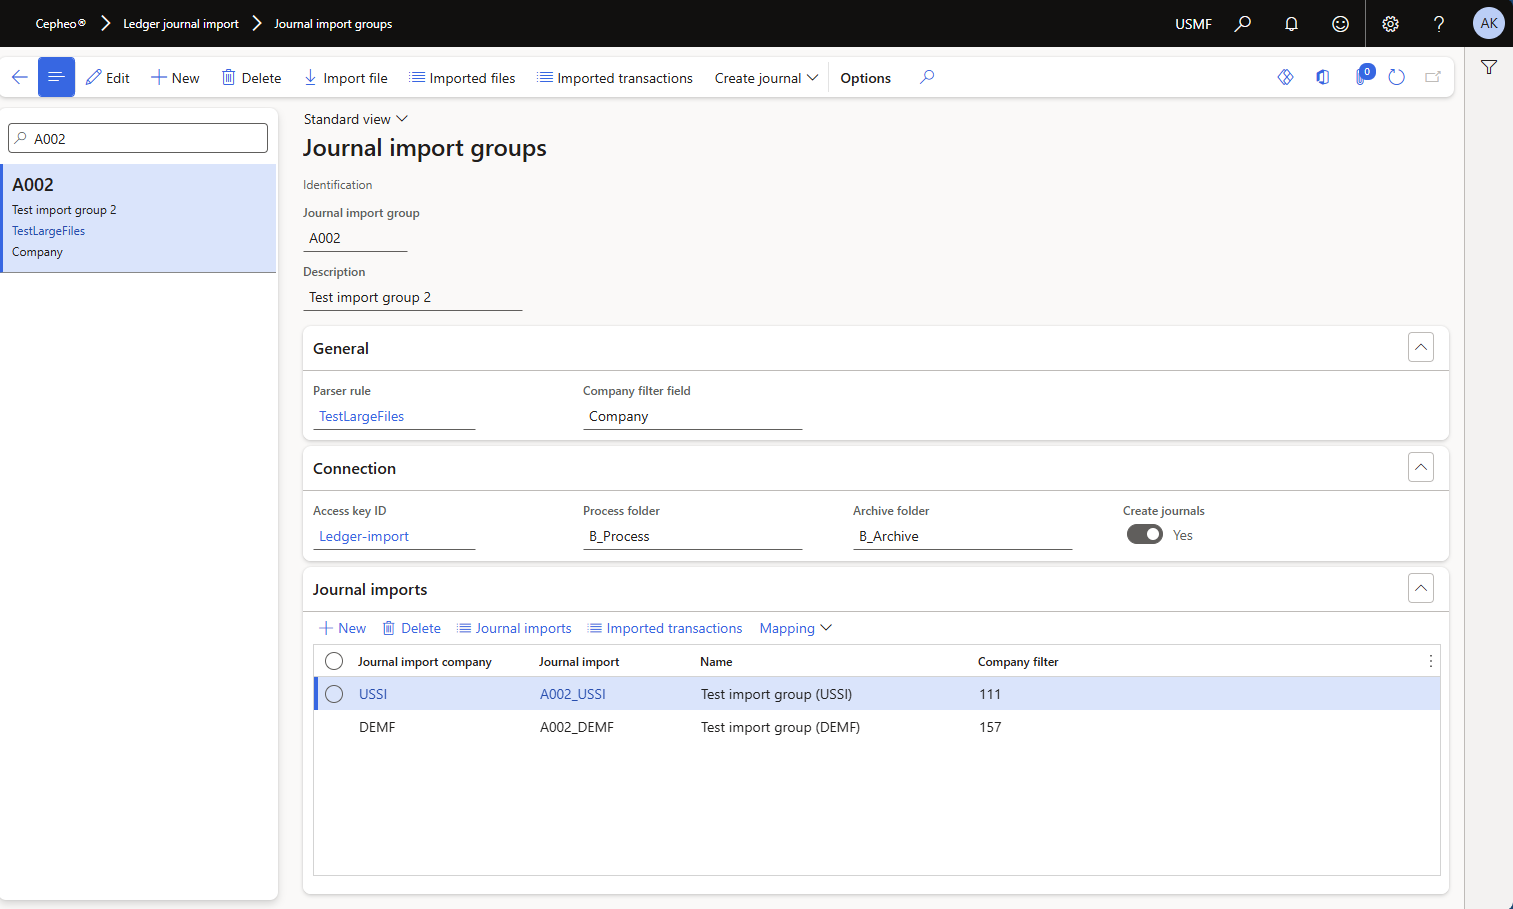Click the notification bell icon
This screenshot has height=909, width=1513.
[1291, 24]
